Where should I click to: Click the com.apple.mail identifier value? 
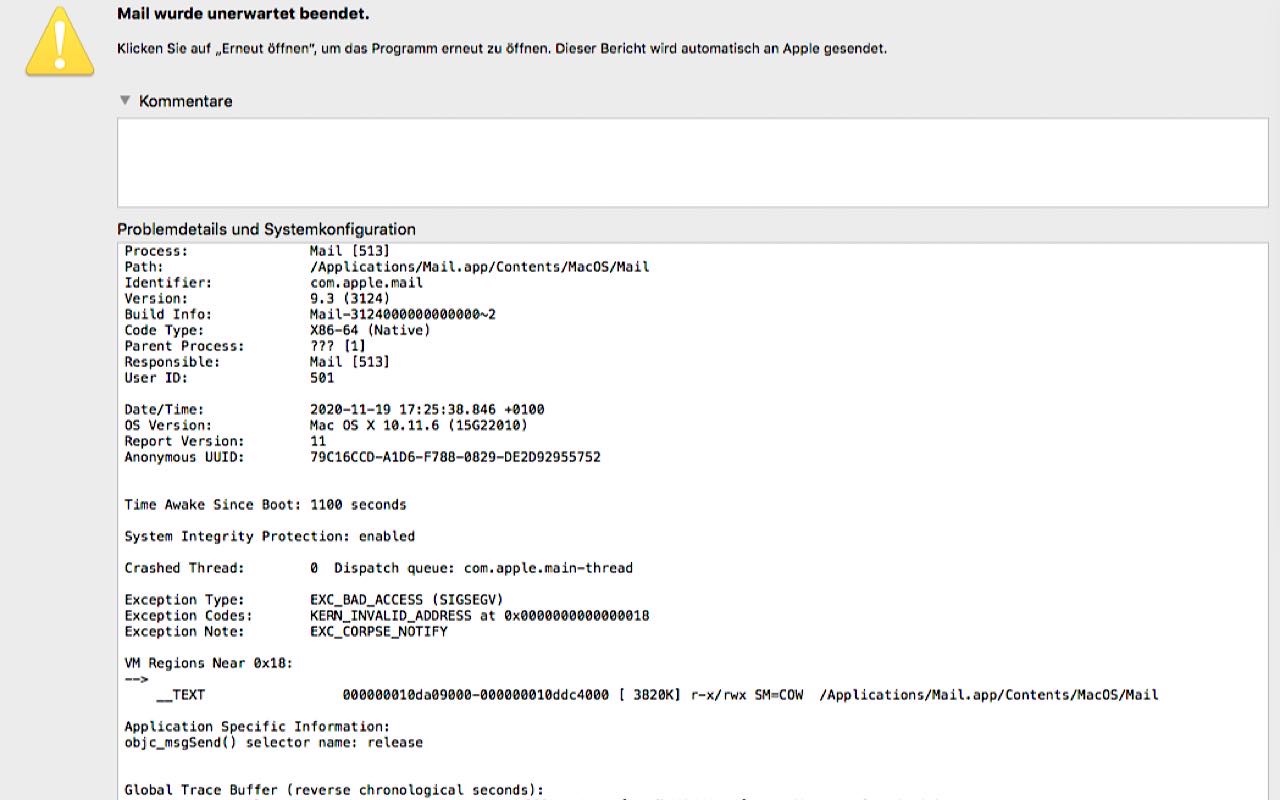[x=366, y=283]
